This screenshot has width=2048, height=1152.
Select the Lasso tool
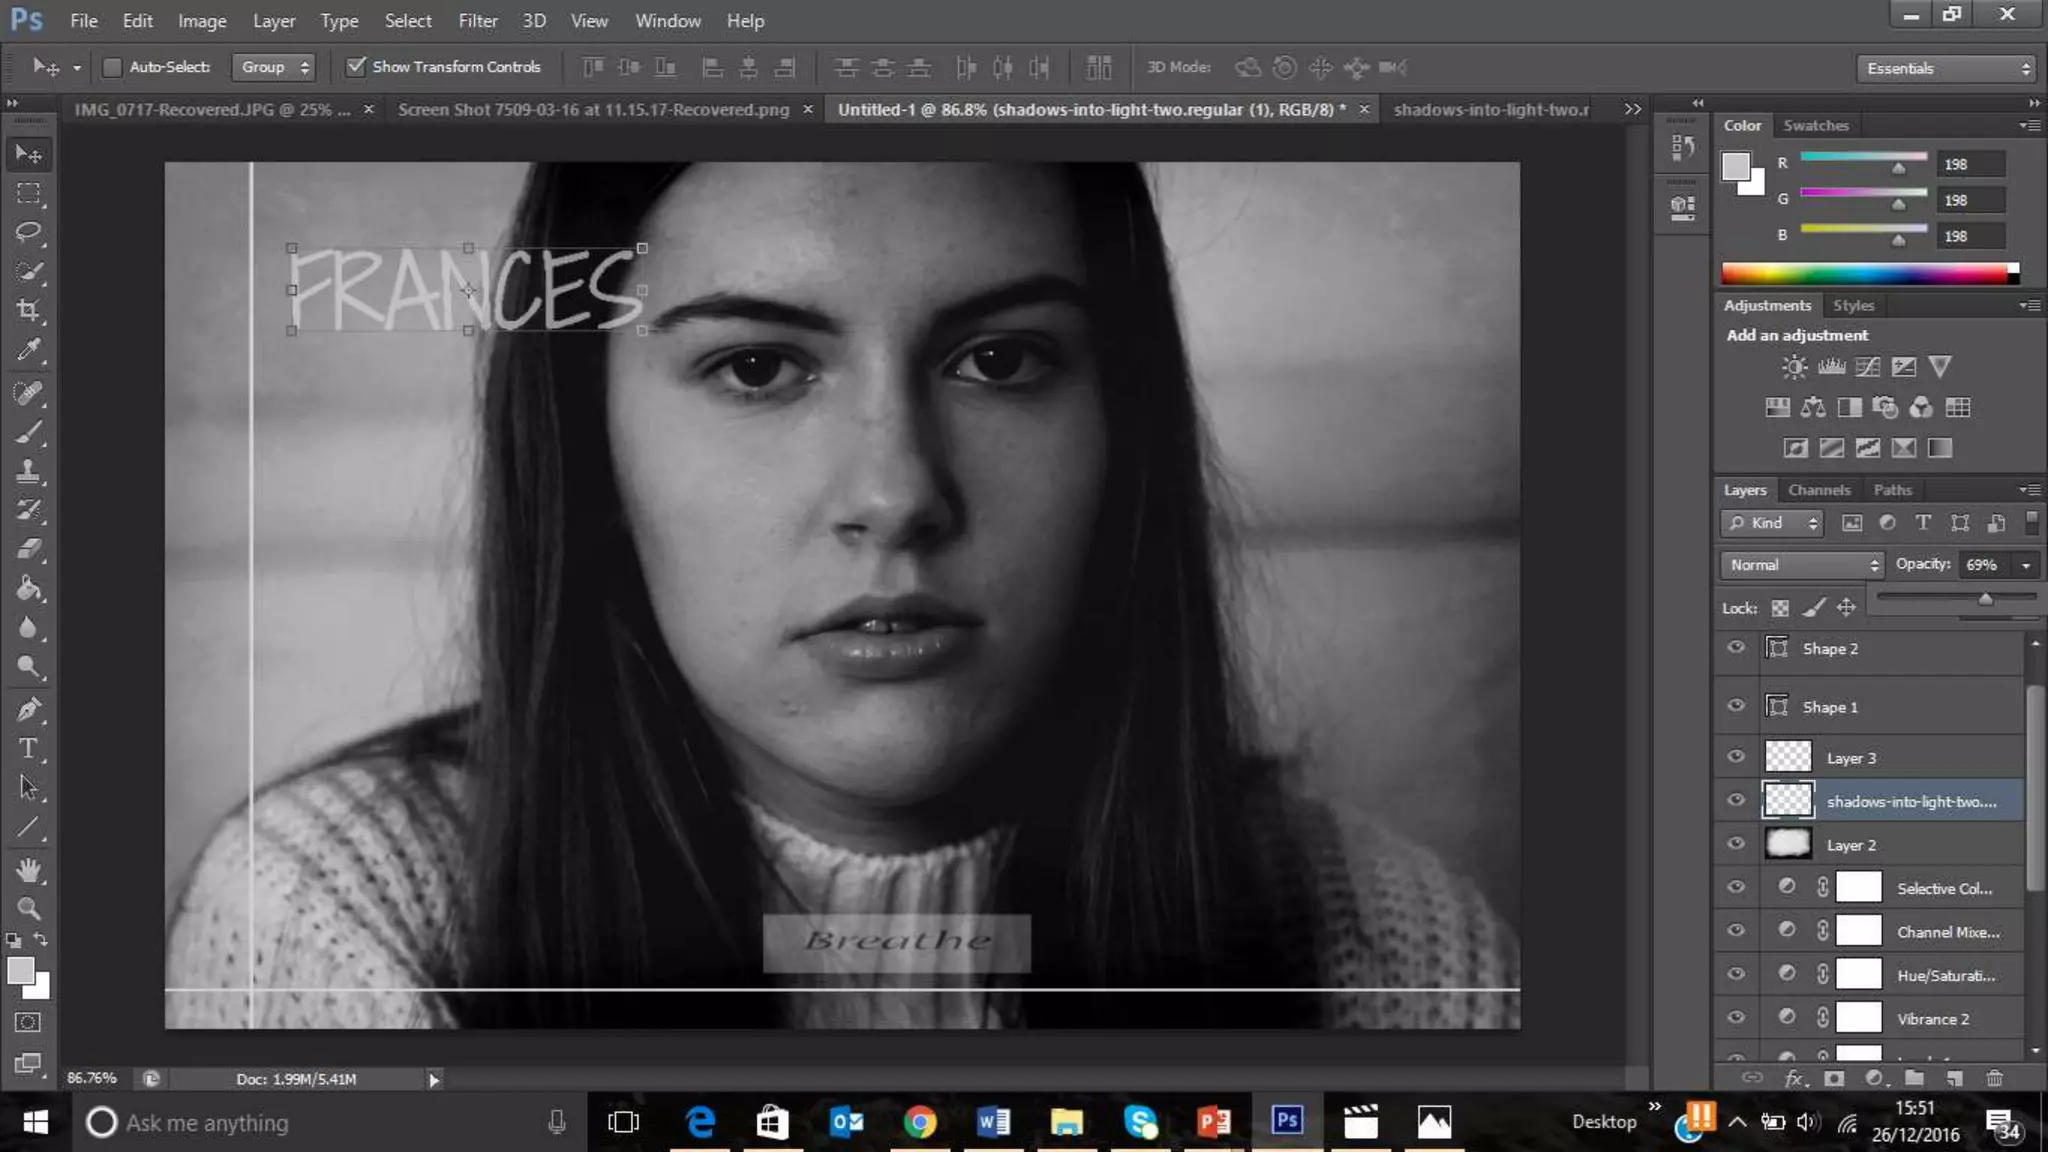coord(28,232)
